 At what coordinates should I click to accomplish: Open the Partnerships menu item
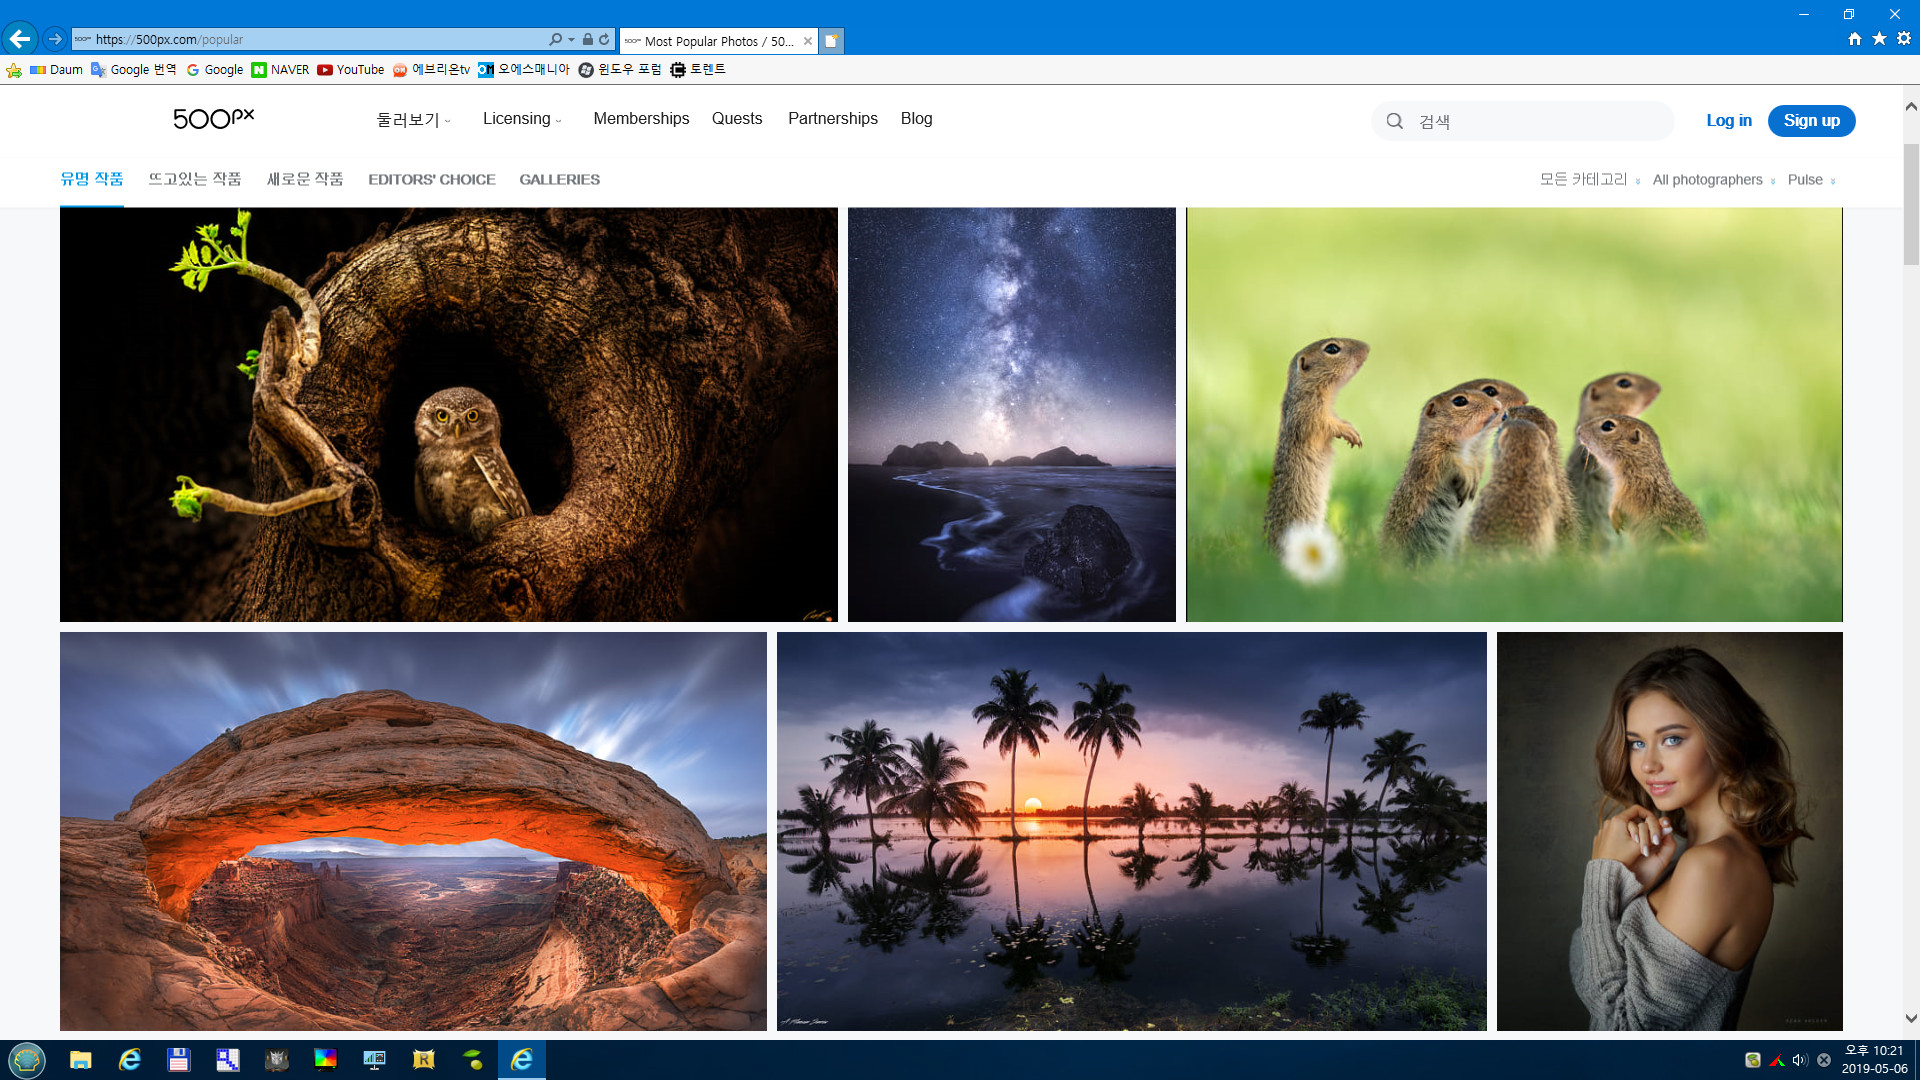point(833,119)
